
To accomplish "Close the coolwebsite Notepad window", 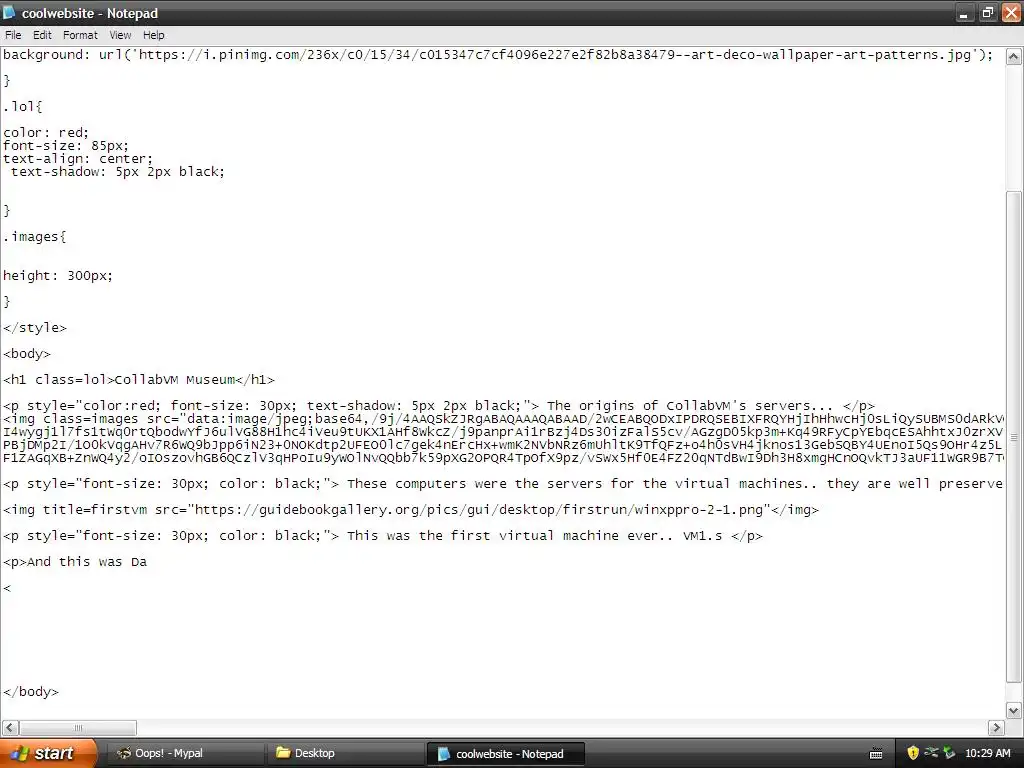I will click(1011, 13).
